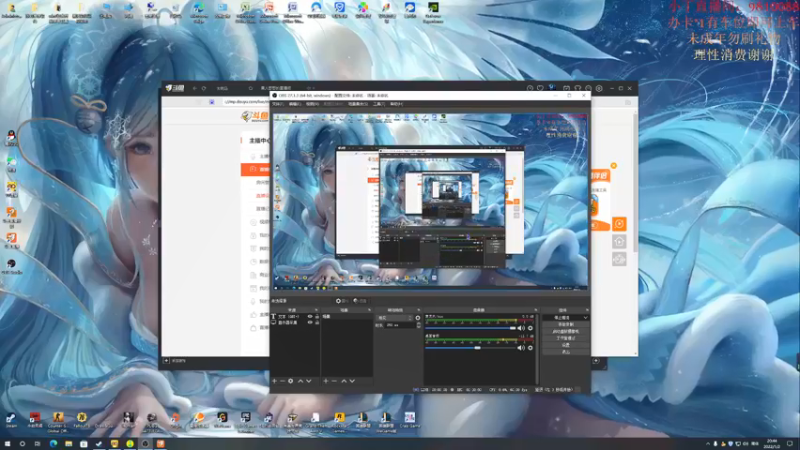Pop out the transitions dock using its header icon
The height and width of the screenshot is (450, 800).
(x=419, y=310)
